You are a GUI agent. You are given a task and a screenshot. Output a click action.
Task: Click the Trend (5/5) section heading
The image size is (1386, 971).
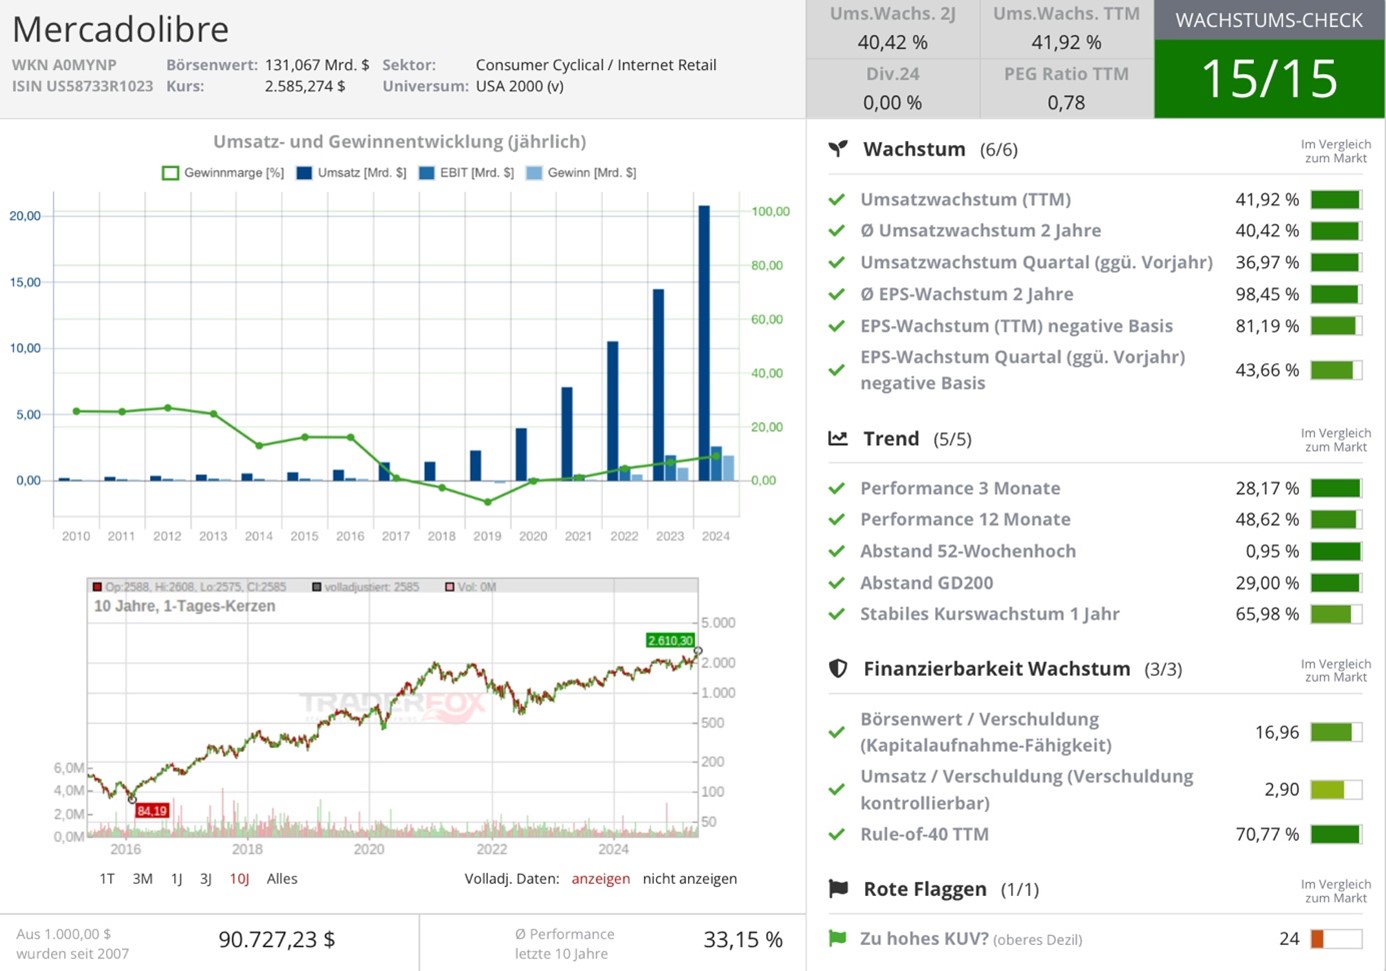917,438
